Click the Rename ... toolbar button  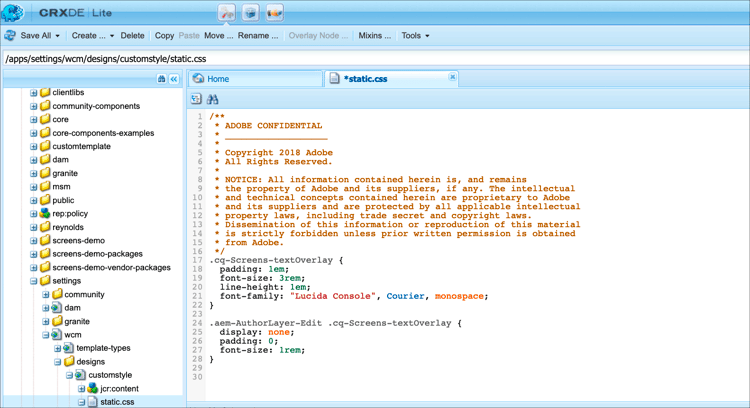[x=258, y=35]
